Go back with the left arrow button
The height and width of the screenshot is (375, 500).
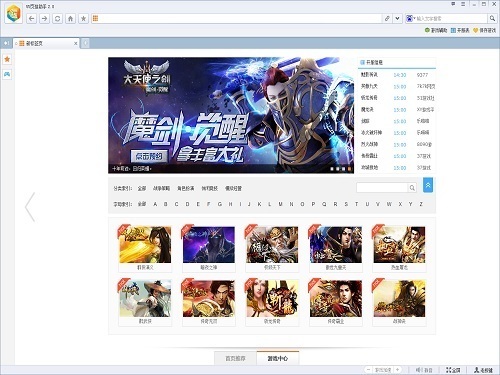pyautogui.click(x=31, y=18)
